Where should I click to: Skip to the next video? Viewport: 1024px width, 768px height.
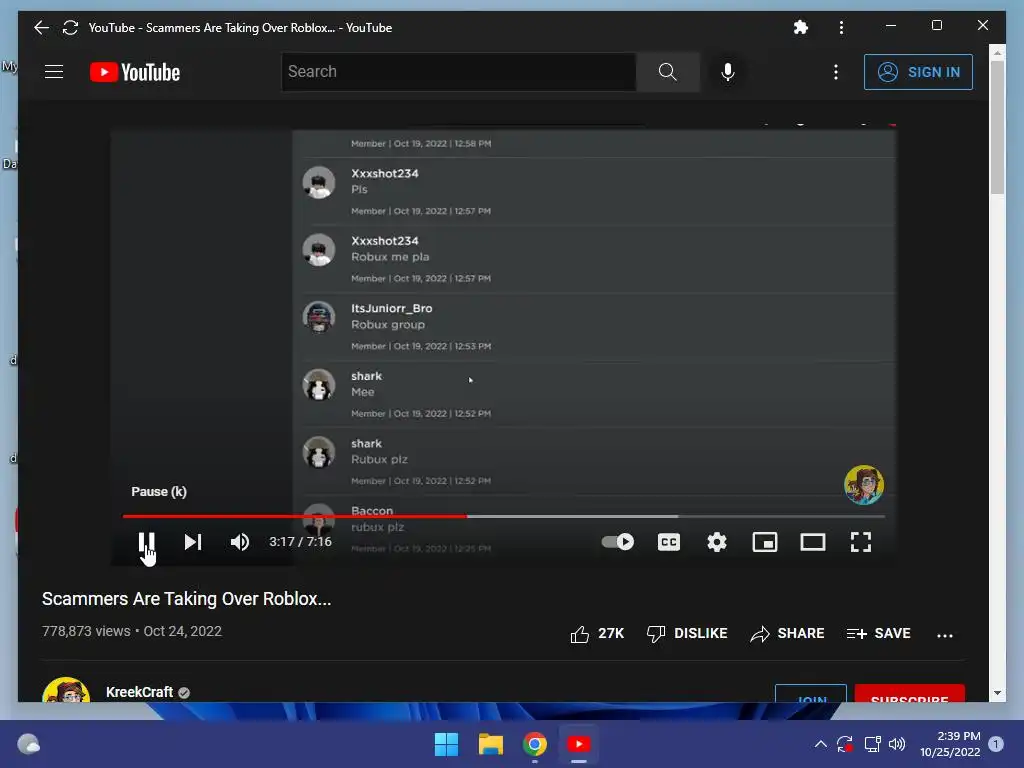(x=193, y=542)
